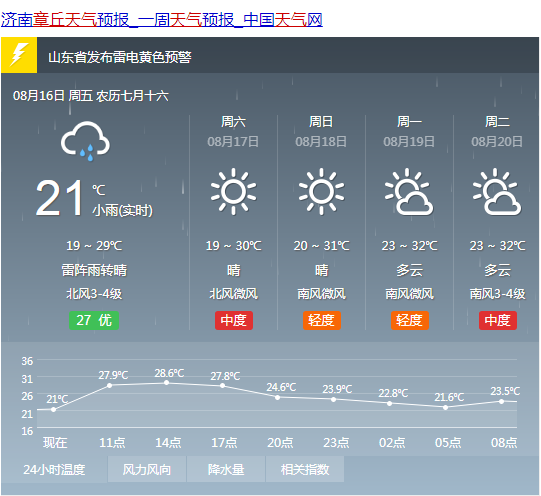
Task: Click the 08点 23.5℃ chart point
Action: point(502,401)
